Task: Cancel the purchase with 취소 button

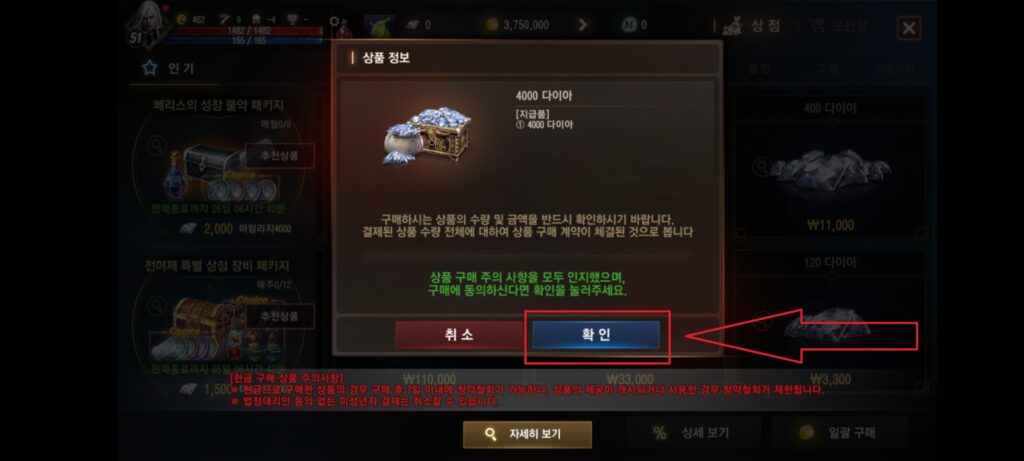Action: coord(459,335)
